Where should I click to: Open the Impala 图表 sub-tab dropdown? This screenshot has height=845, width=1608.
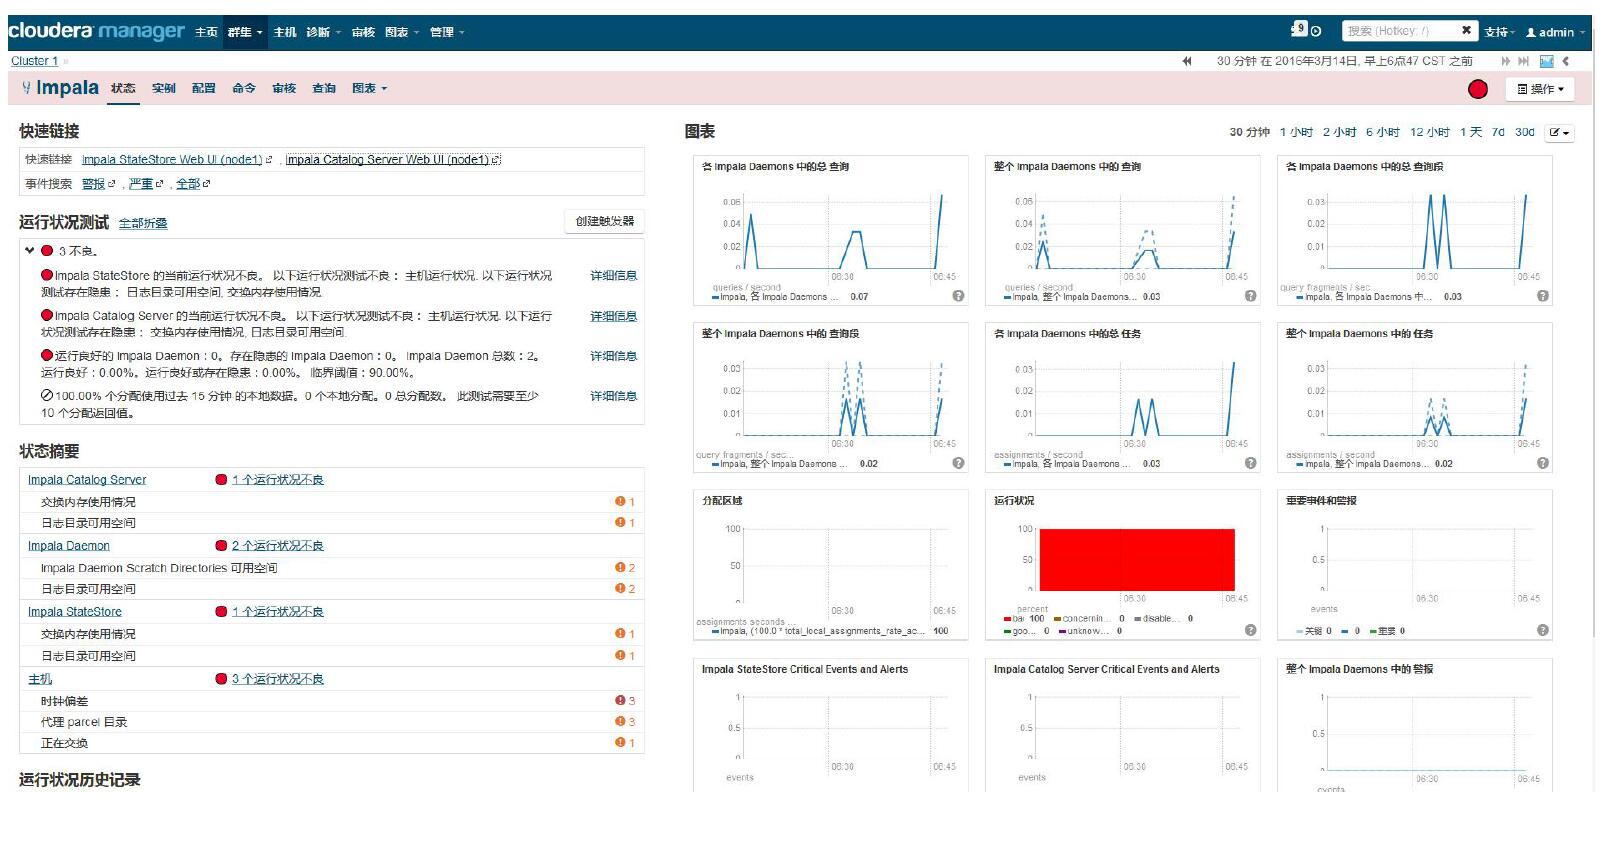369,88
